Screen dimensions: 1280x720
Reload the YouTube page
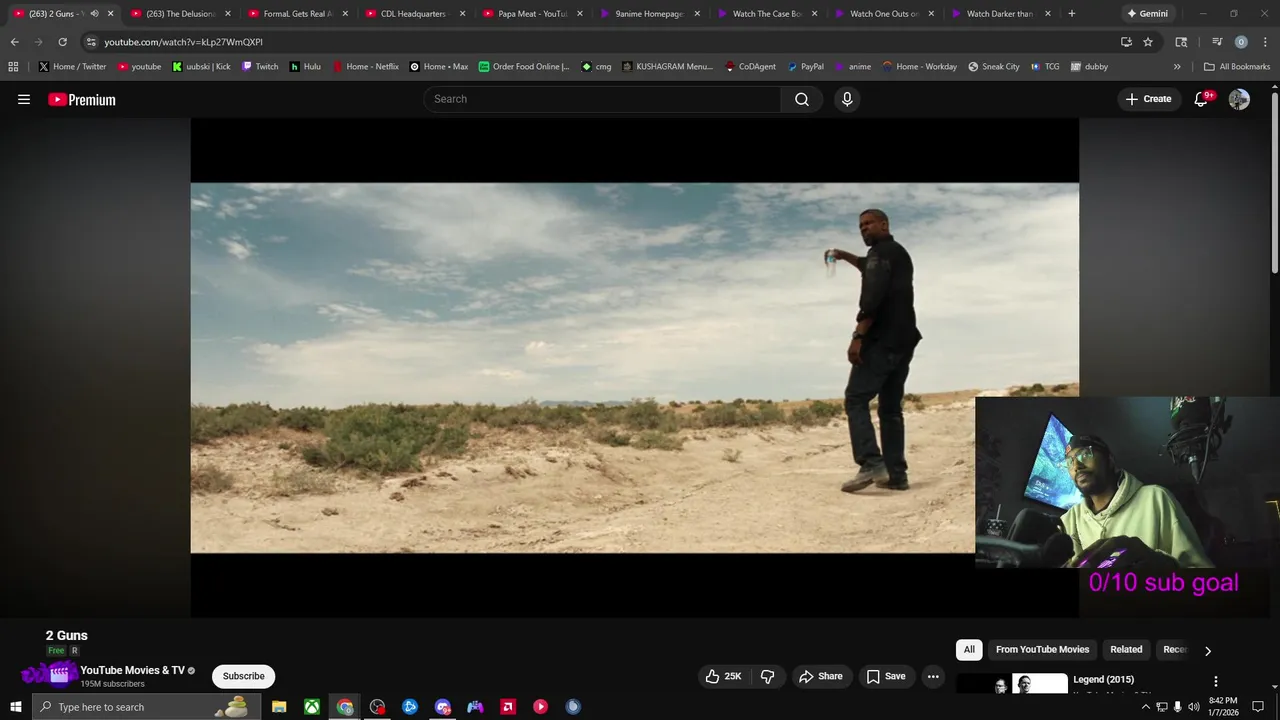62,42
